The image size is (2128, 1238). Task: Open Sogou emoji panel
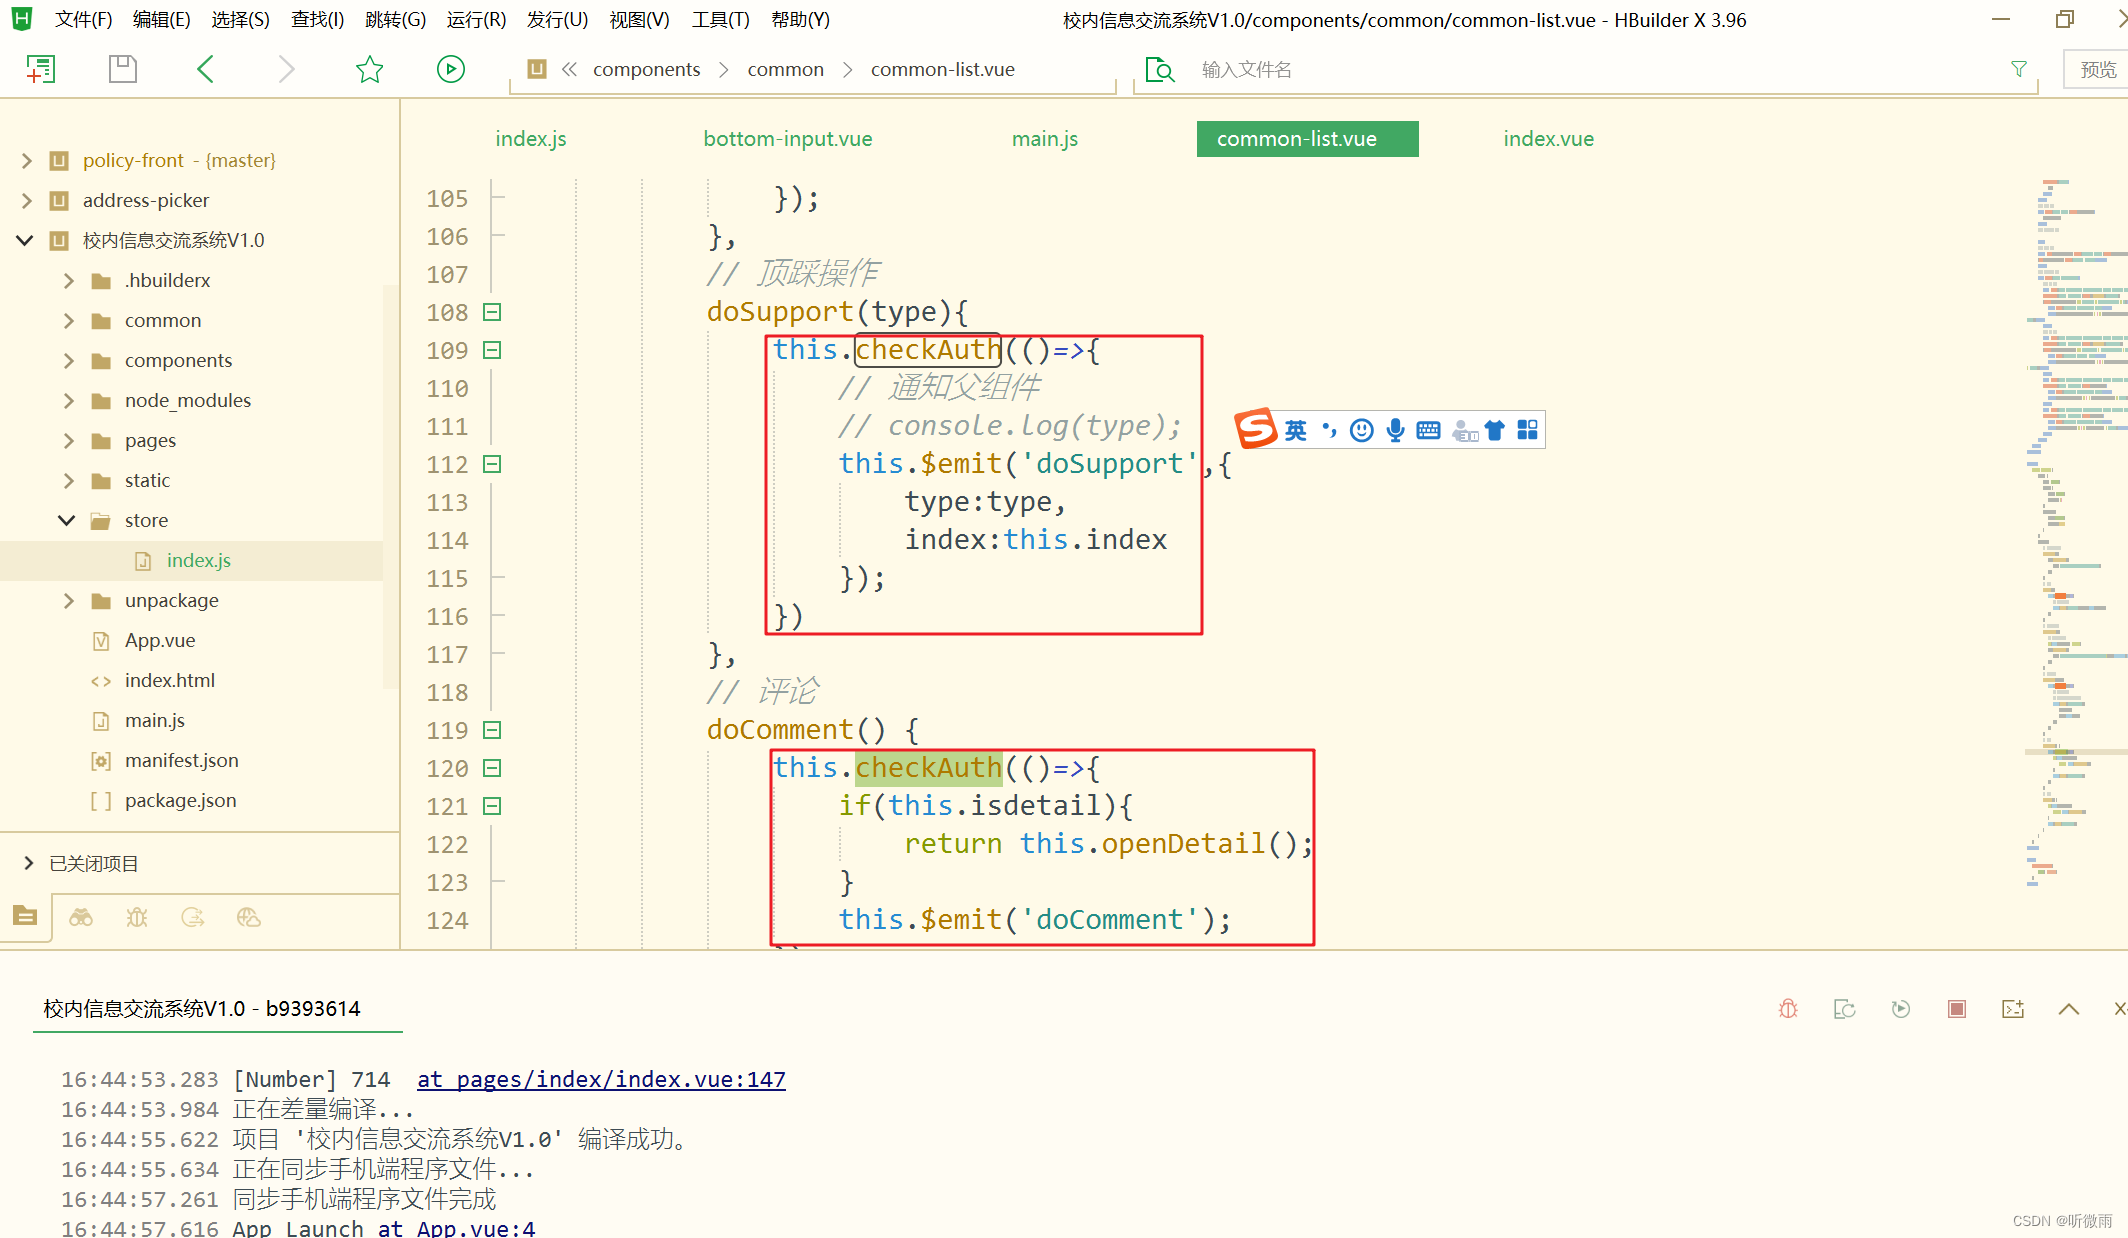(x=1362, y=430)
